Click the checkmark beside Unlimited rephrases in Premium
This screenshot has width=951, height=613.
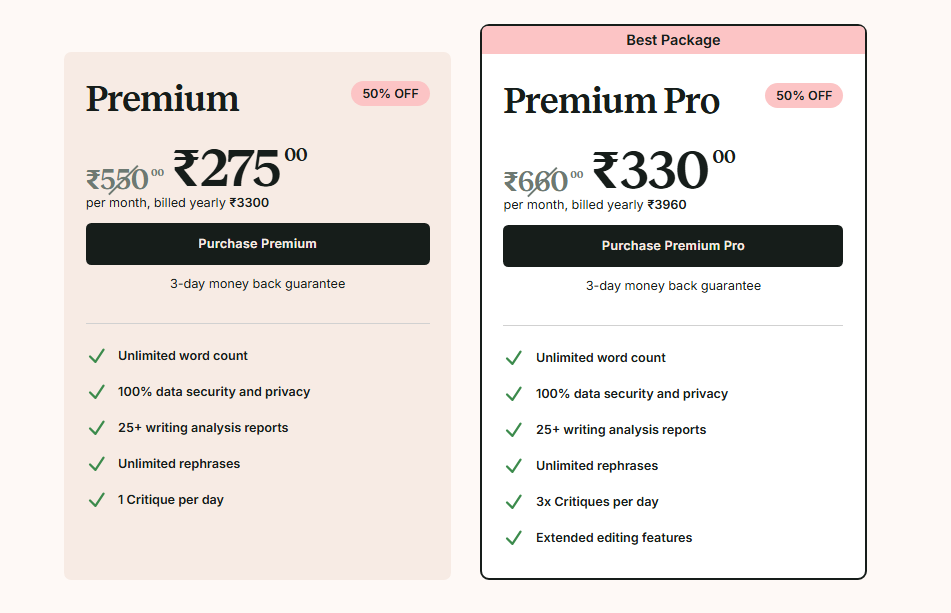tap(97, 464)
